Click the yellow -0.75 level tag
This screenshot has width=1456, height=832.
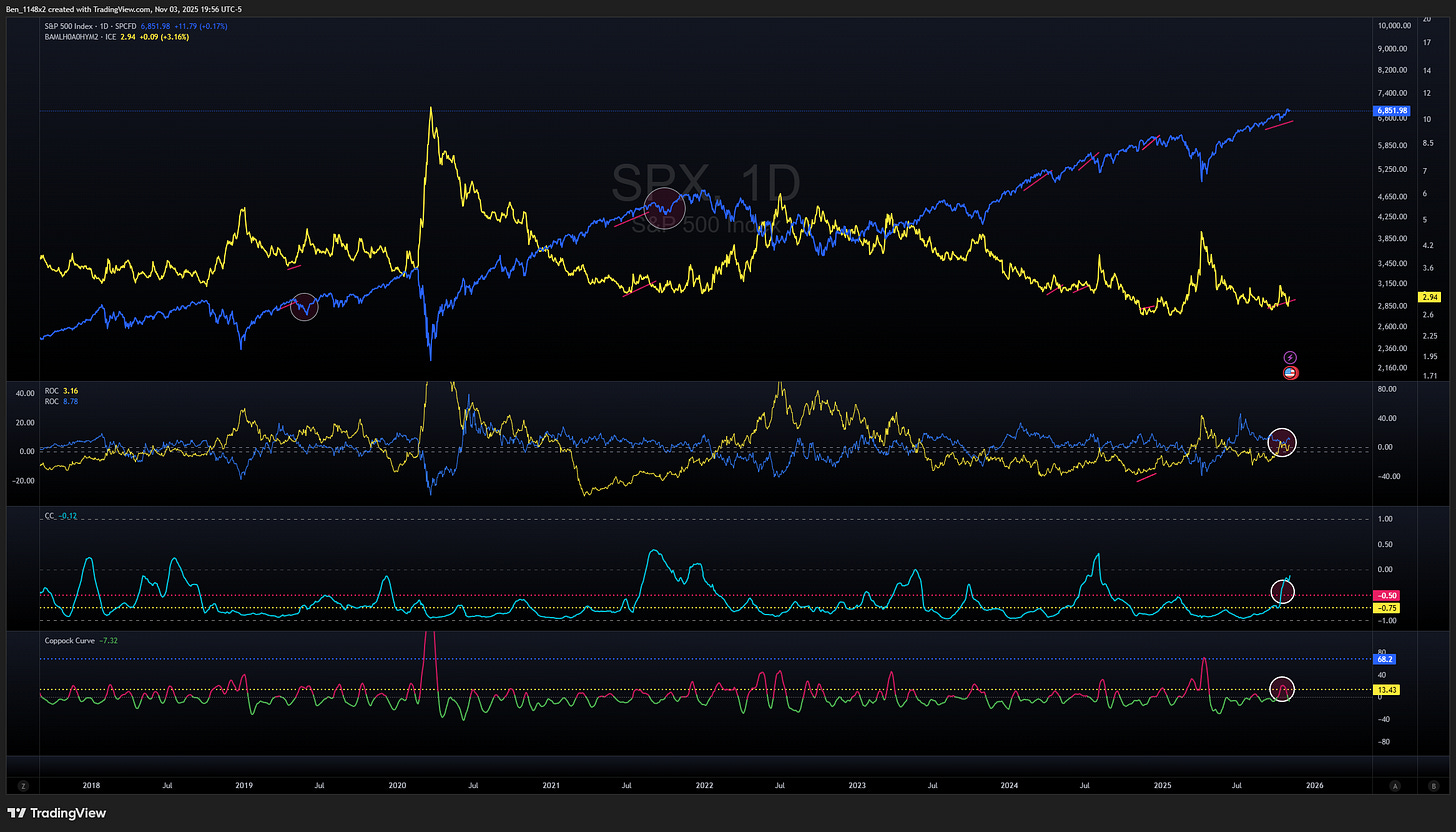pos(1389,608)
